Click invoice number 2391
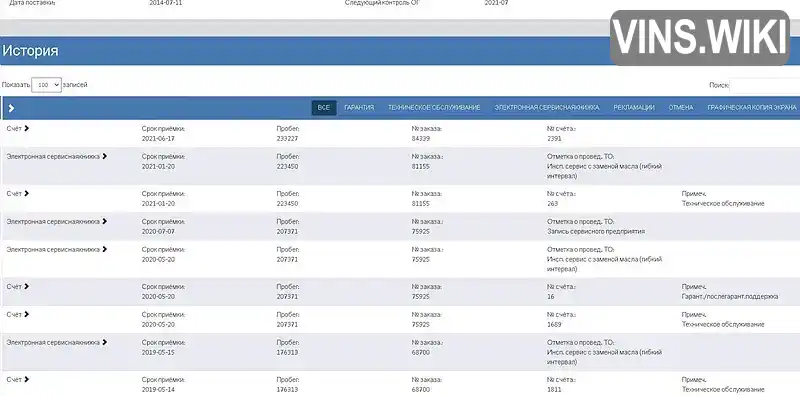This screenshot has height=396, width=800. coord(554,138)
